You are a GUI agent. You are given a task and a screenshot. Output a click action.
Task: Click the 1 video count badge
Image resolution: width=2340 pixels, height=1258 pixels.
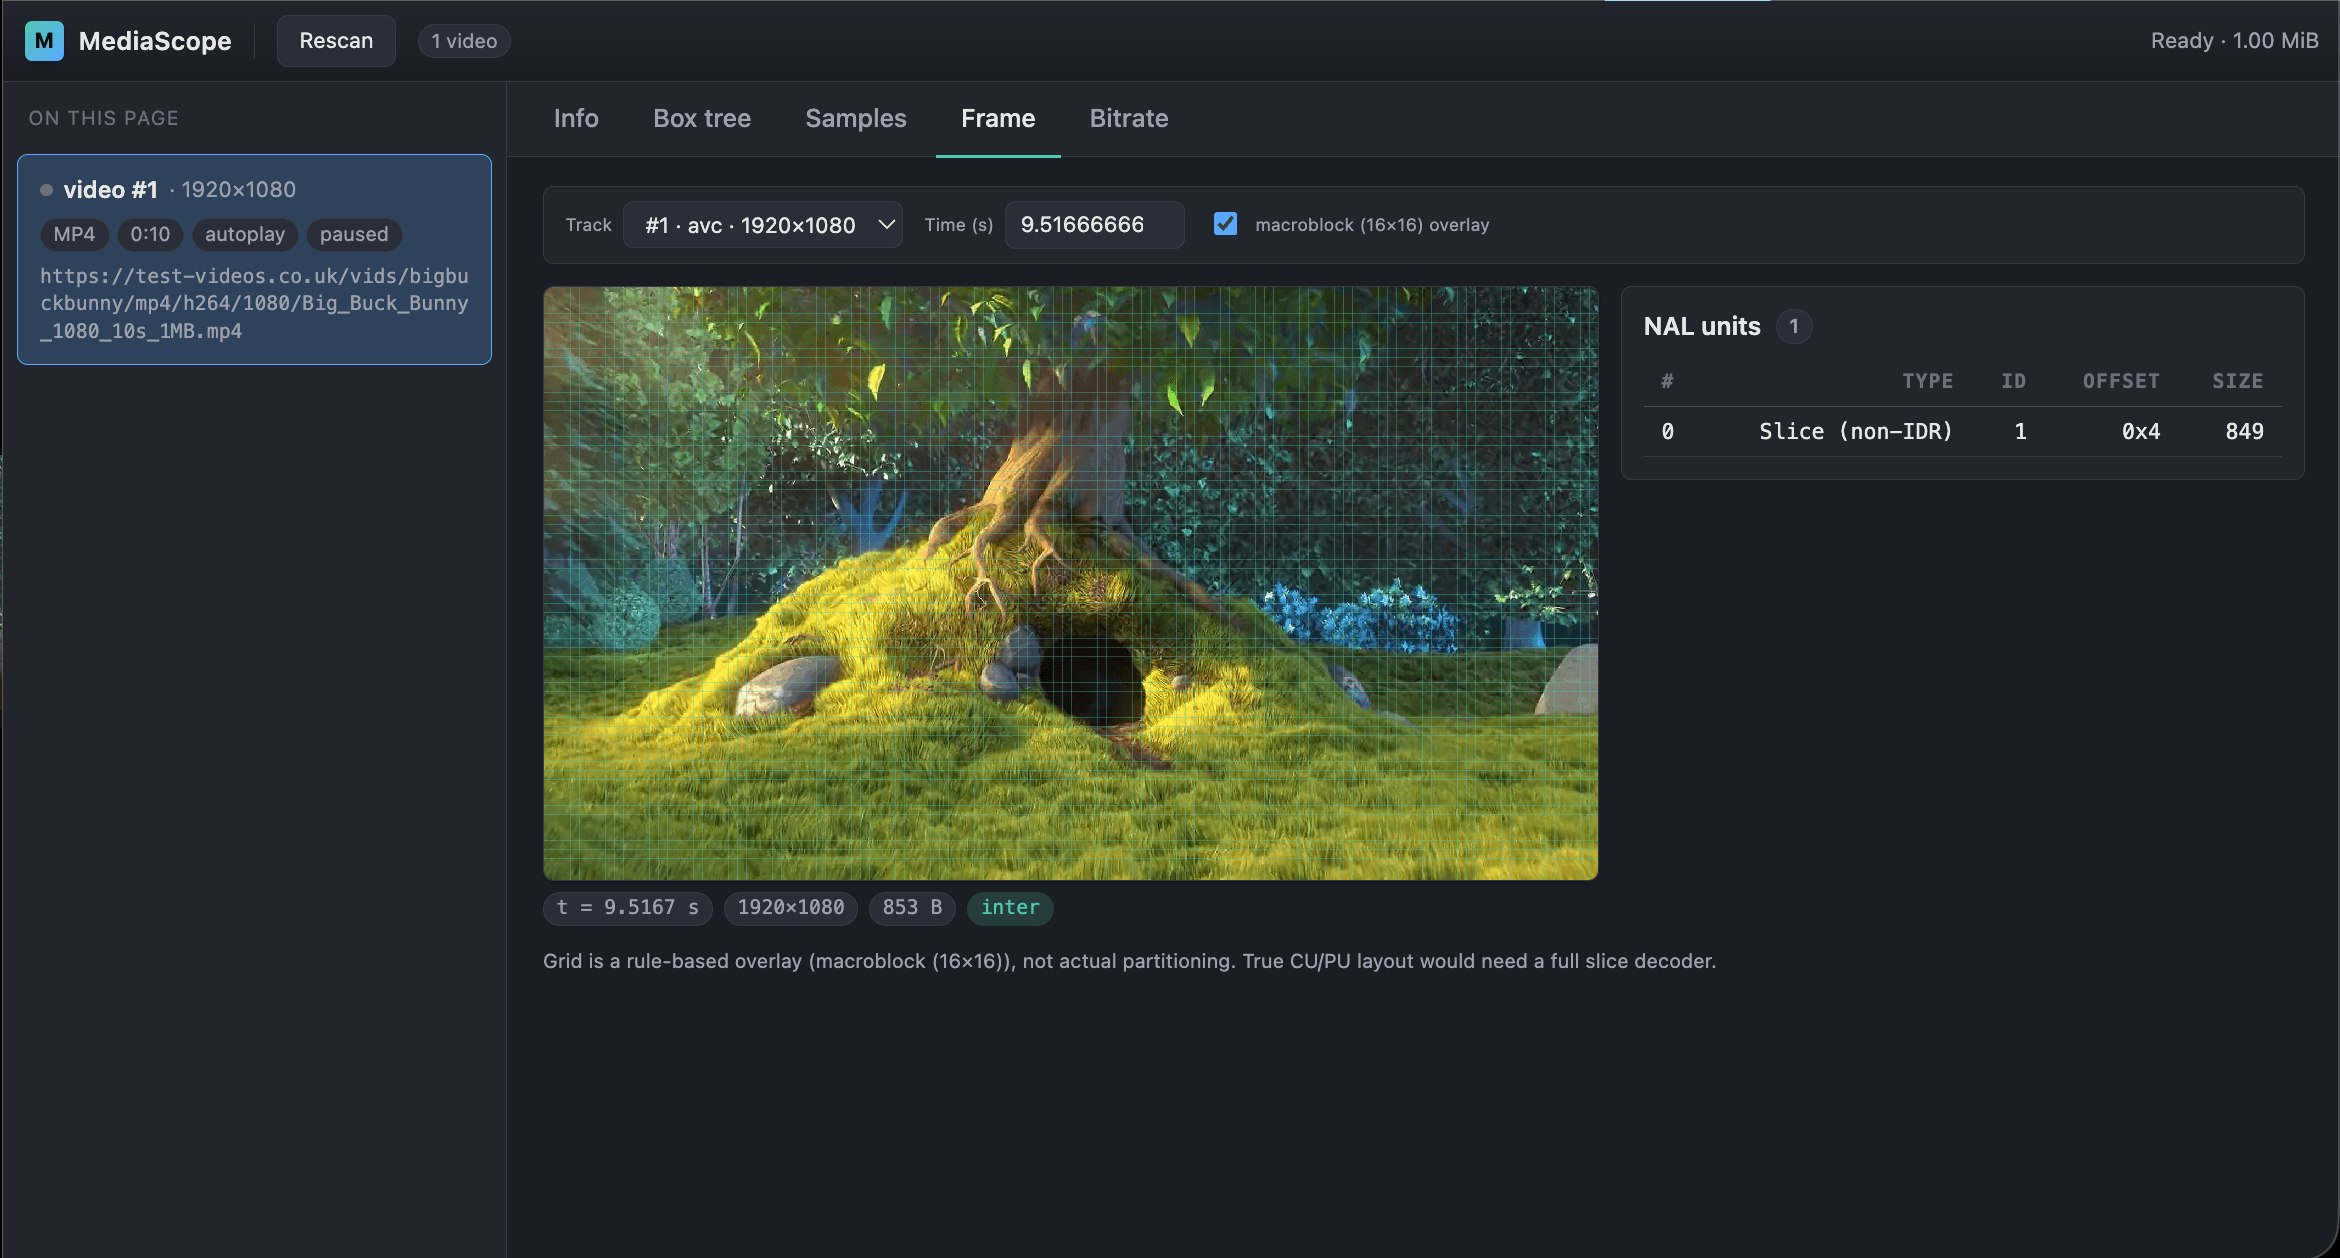pos(464,41)
